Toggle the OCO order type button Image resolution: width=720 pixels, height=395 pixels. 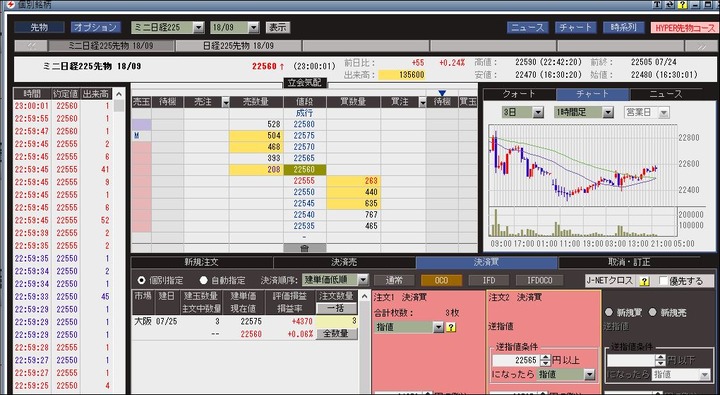pyautogui.click(x=441, y=280)
